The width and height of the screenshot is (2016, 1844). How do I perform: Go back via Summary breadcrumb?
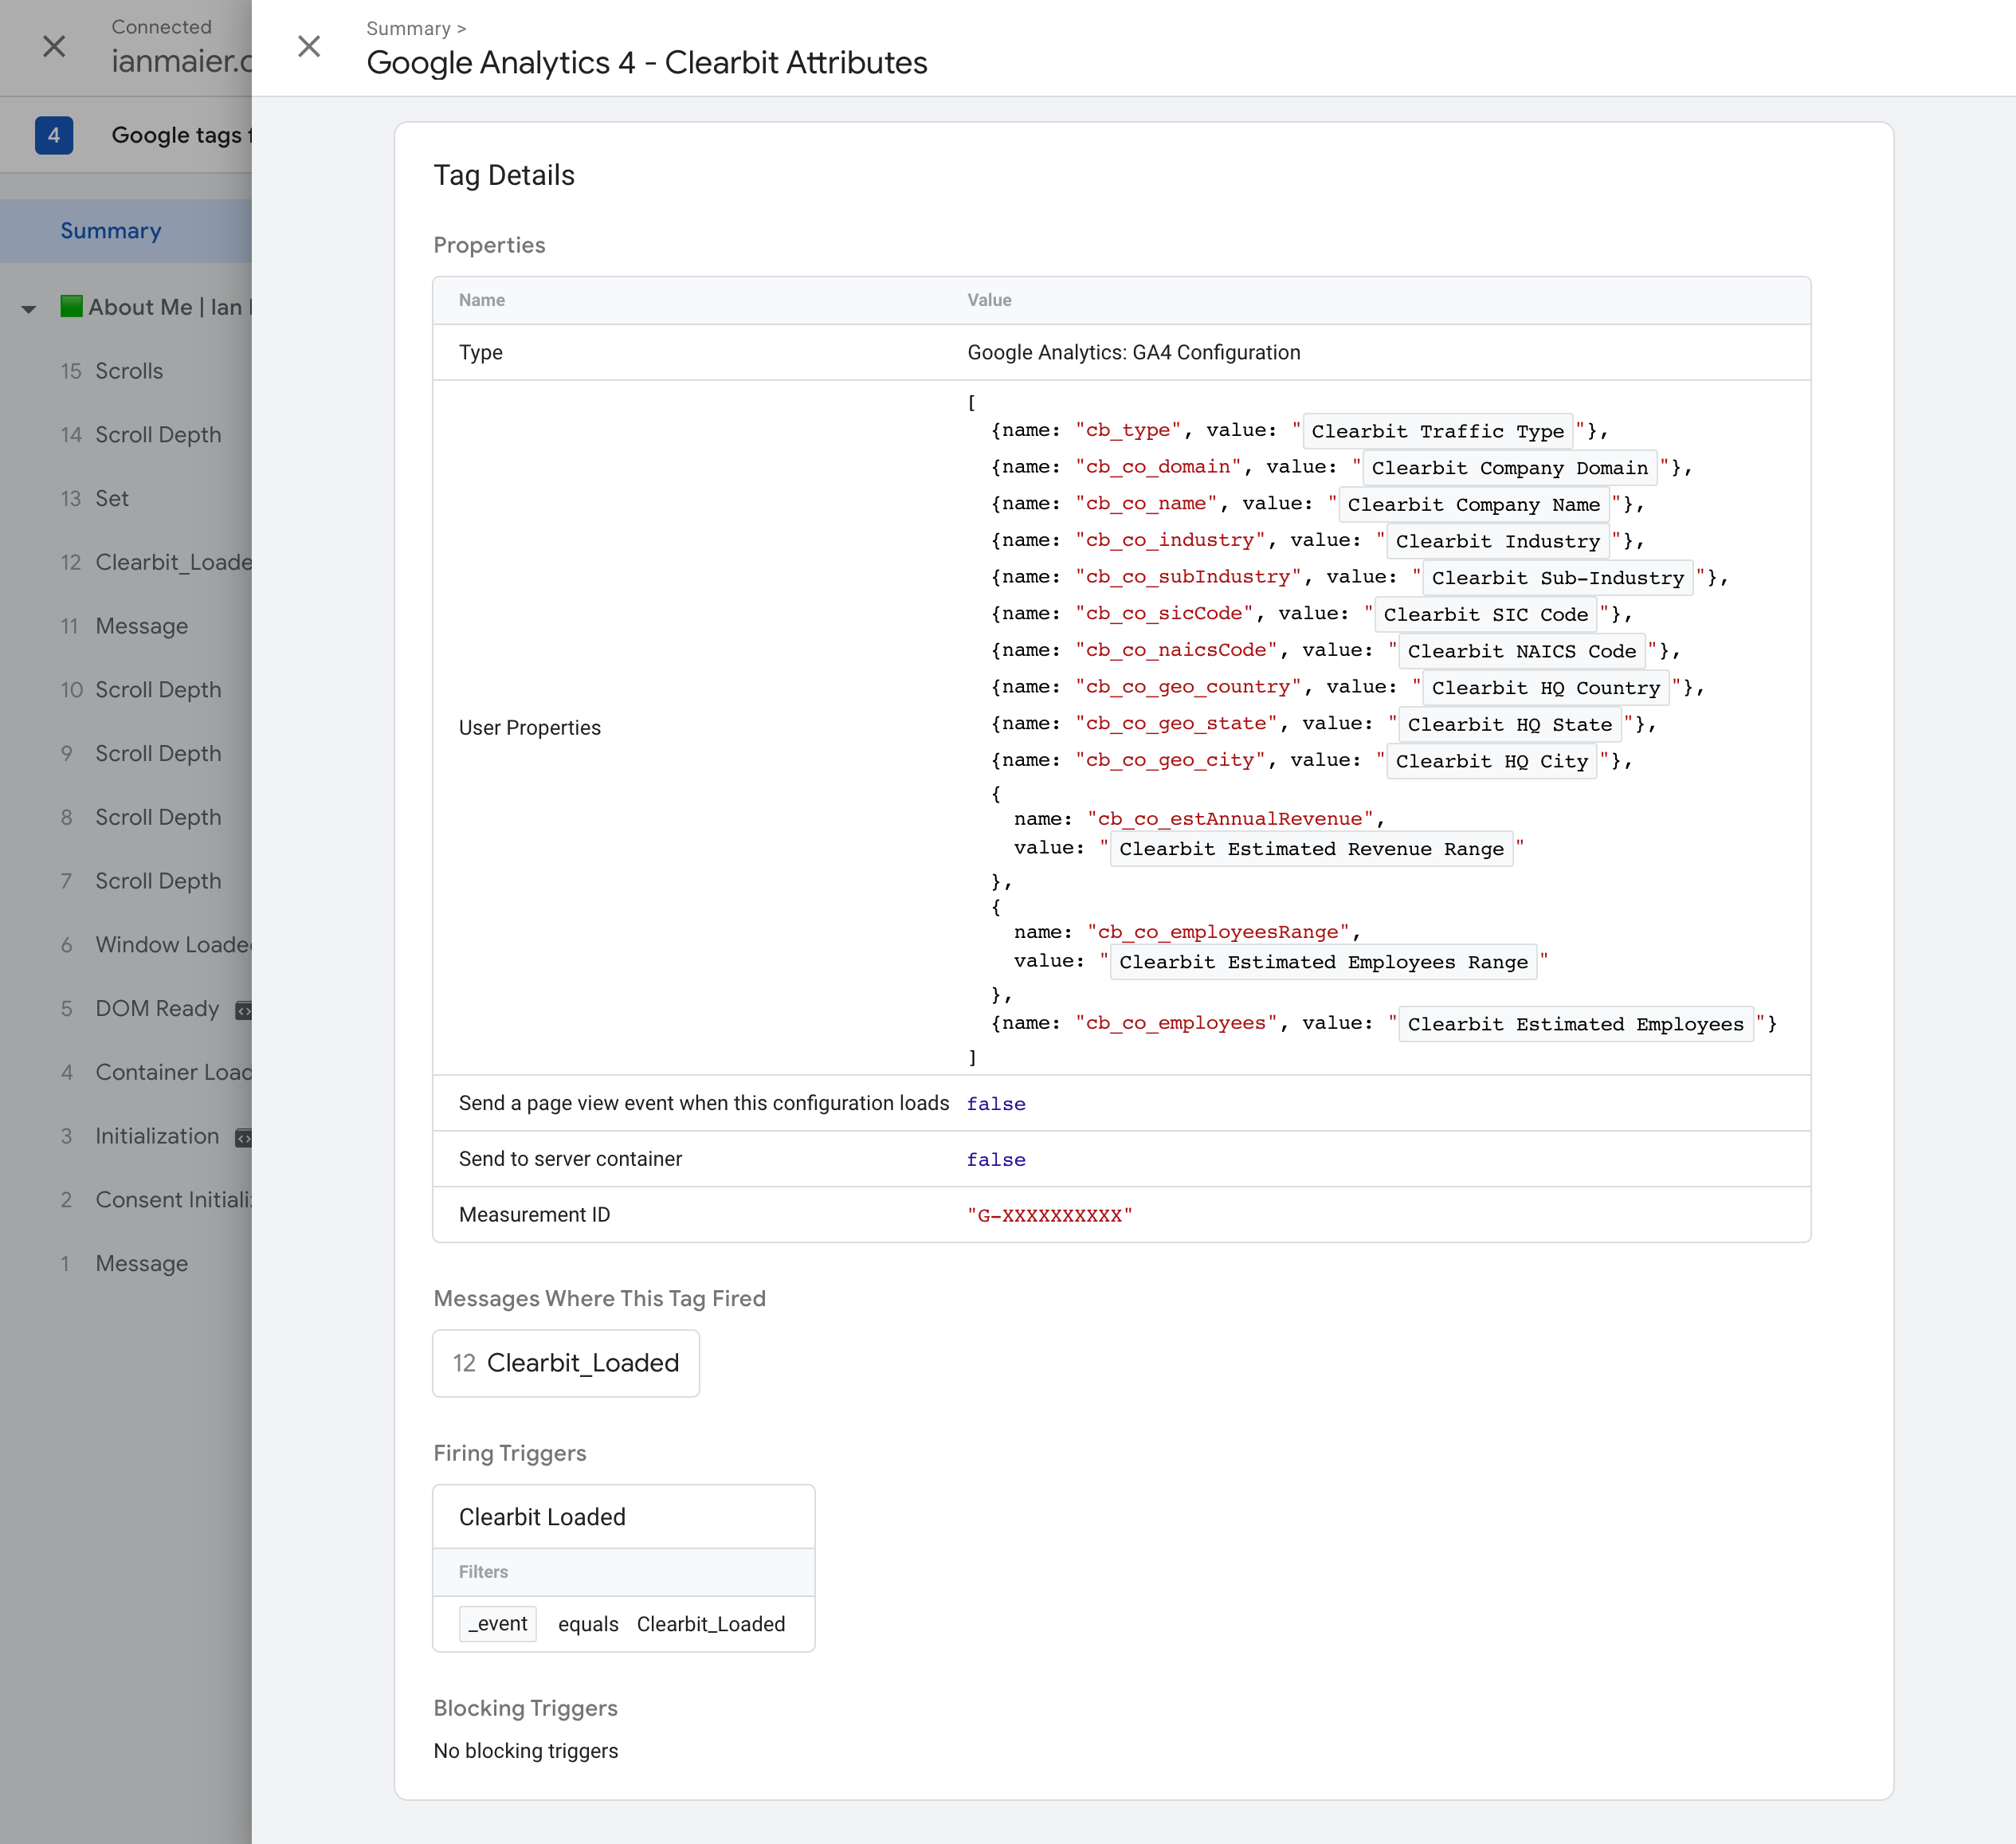tap(408, 28)
